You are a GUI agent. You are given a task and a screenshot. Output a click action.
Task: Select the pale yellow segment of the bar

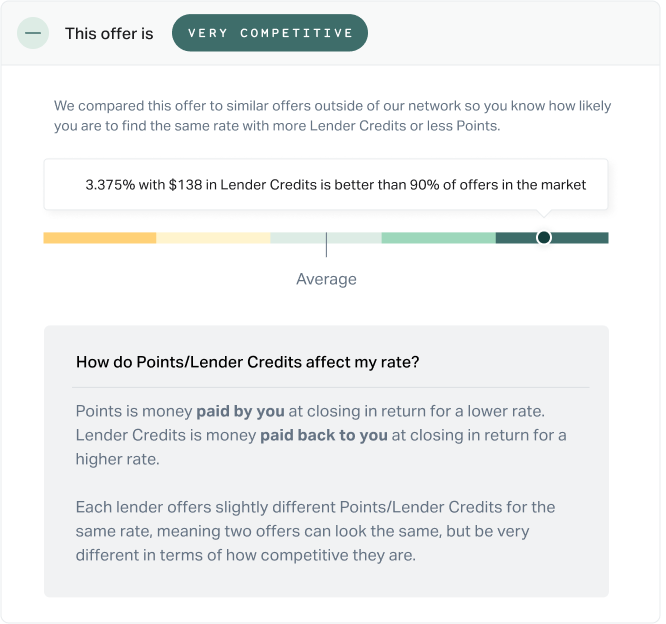[x=213, y=238]
